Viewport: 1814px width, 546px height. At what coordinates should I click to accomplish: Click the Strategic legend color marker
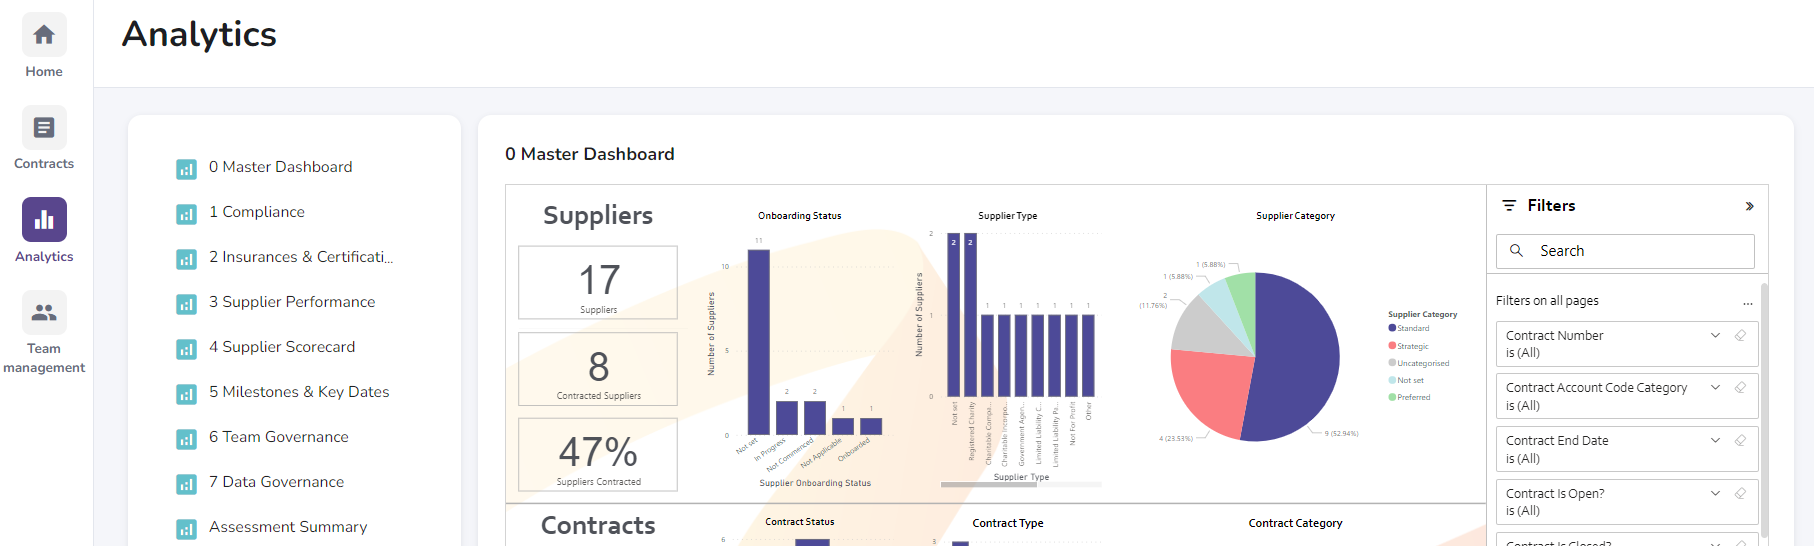point(1392,346)
